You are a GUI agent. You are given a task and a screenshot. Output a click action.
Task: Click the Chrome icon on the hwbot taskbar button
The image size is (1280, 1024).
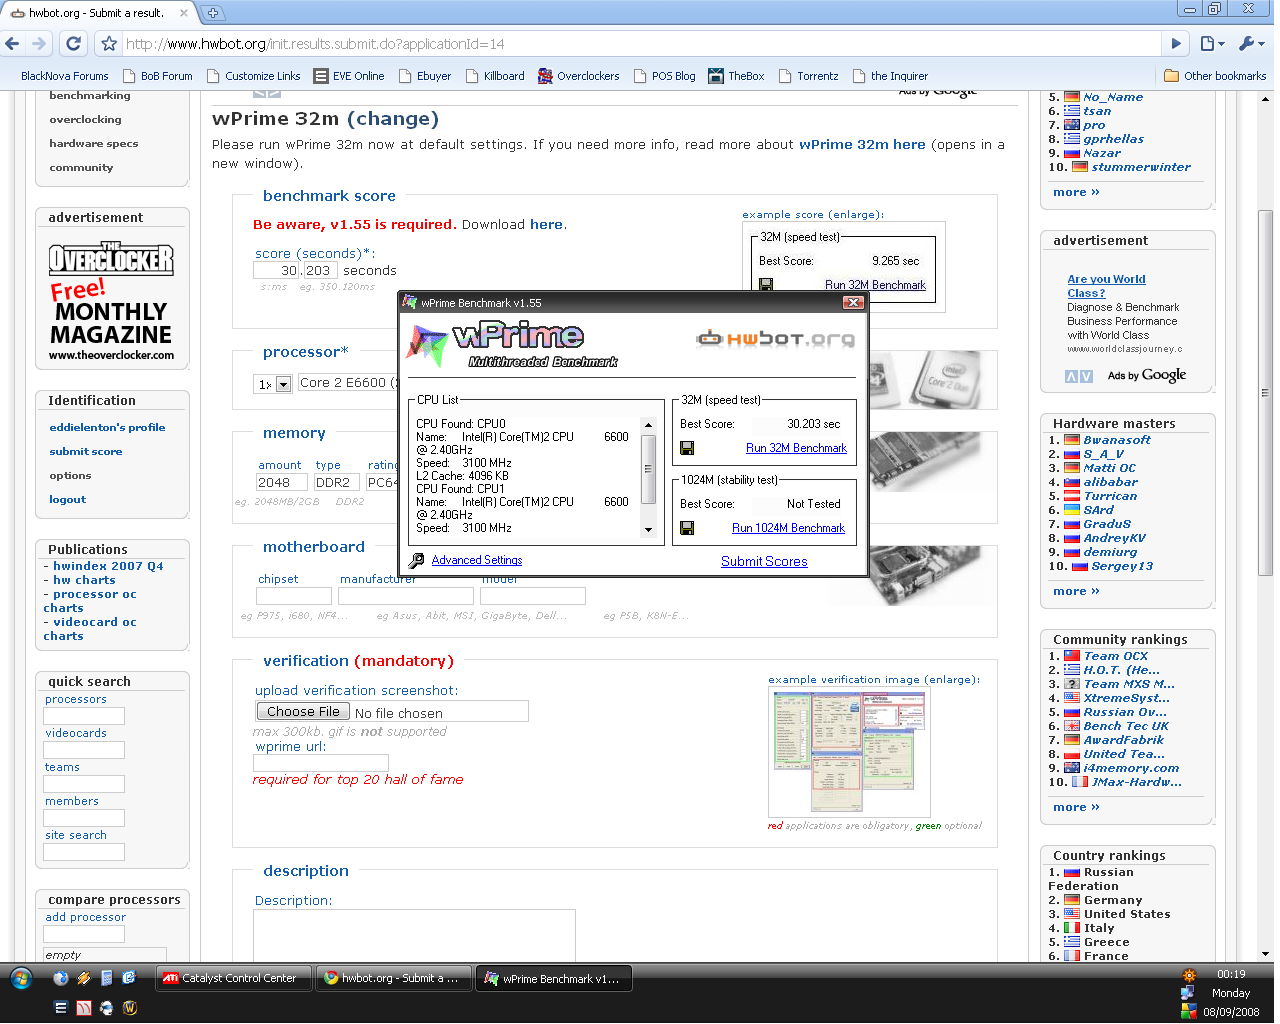click(x=331, y=979)
